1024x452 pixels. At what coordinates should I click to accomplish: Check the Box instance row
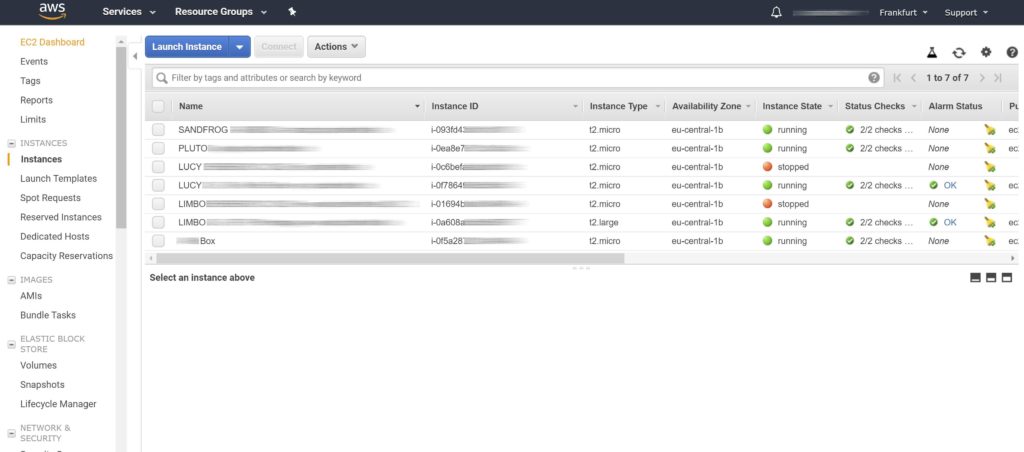[x=159, y=241]
